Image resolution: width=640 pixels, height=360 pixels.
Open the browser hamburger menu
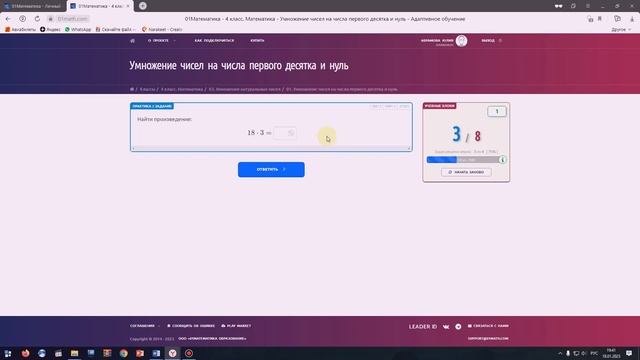[x=588, y=6]
